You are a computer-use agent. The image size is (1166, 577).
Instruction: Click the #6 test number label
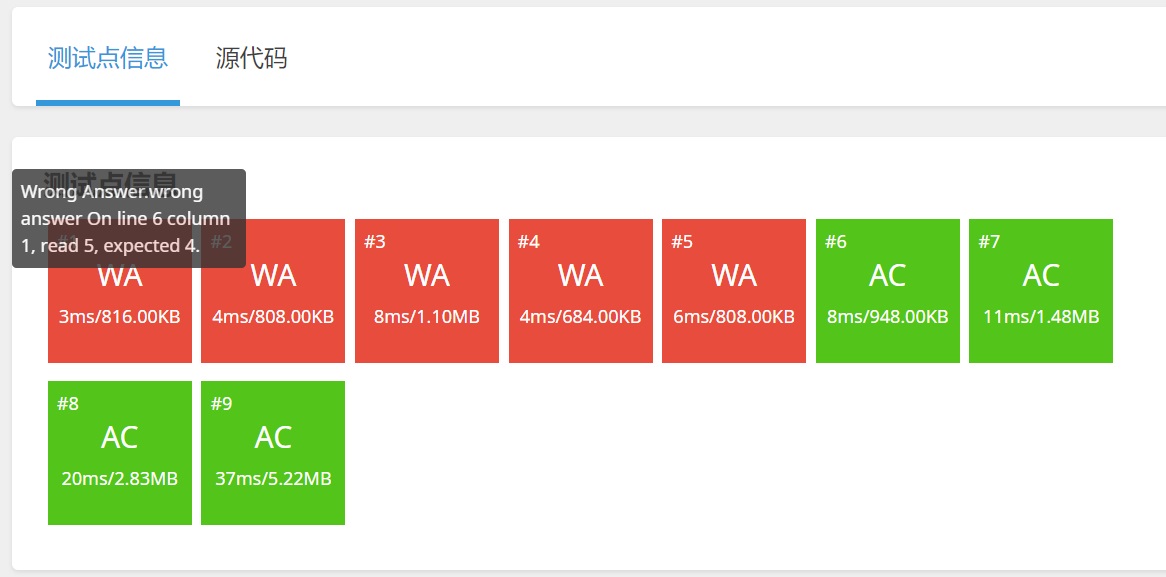836,242
